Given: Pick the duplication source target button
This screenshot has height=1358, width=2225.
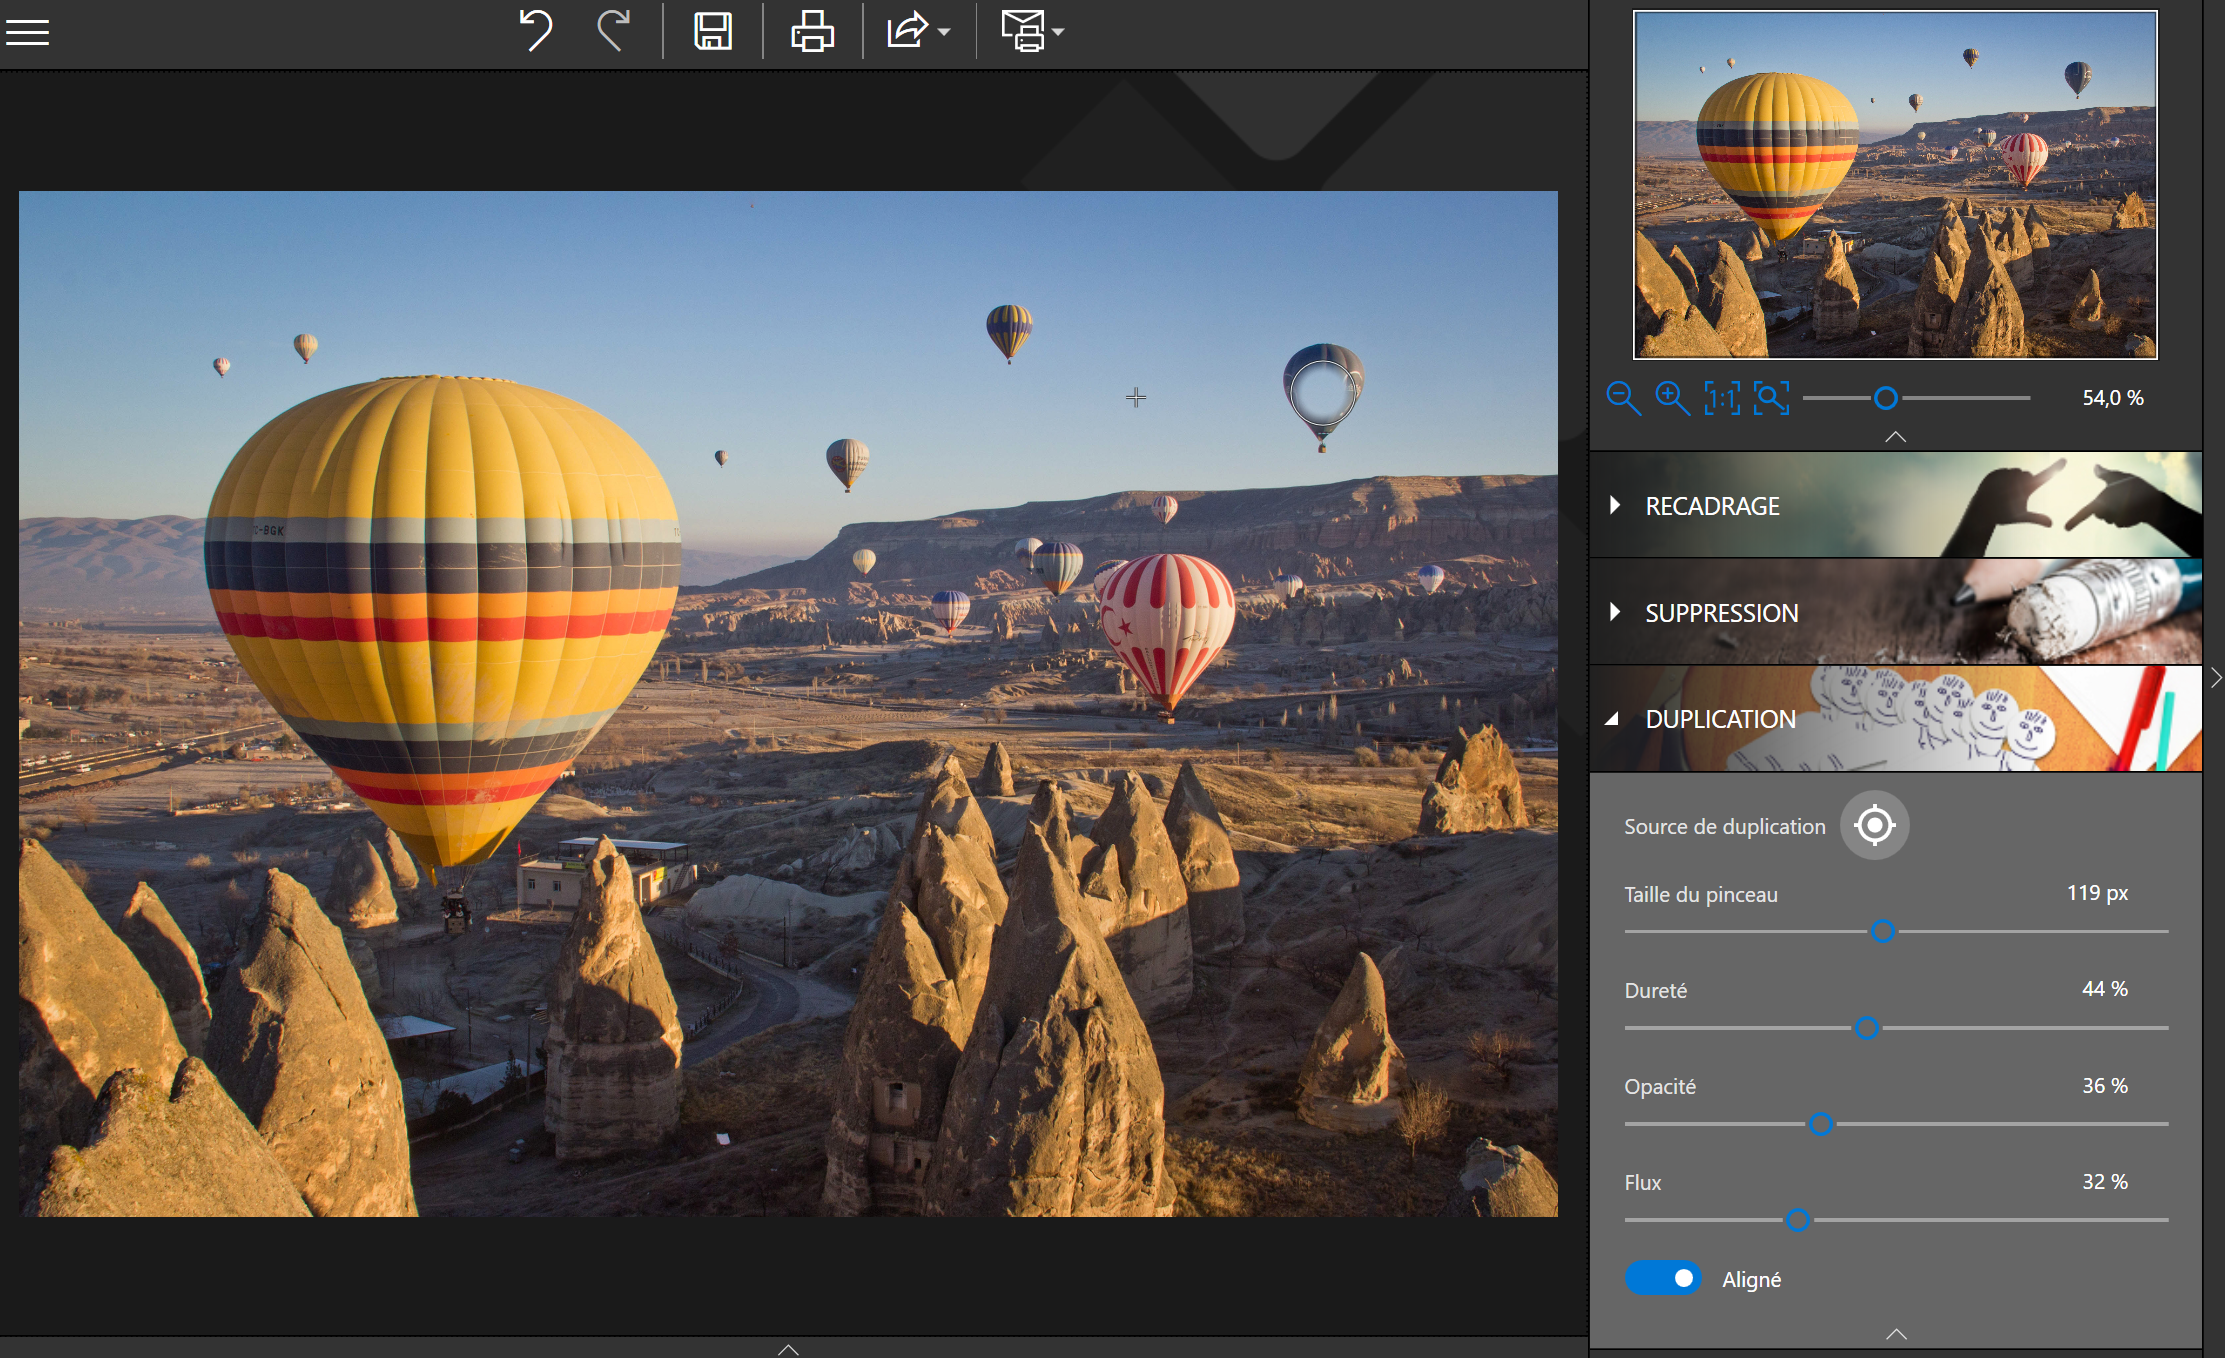Looking at the screenshot, I should click(1874, 826).
